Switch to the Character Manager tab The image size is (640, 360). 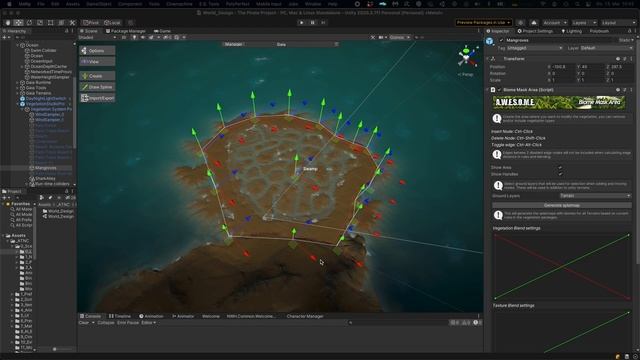pos(305,316)
